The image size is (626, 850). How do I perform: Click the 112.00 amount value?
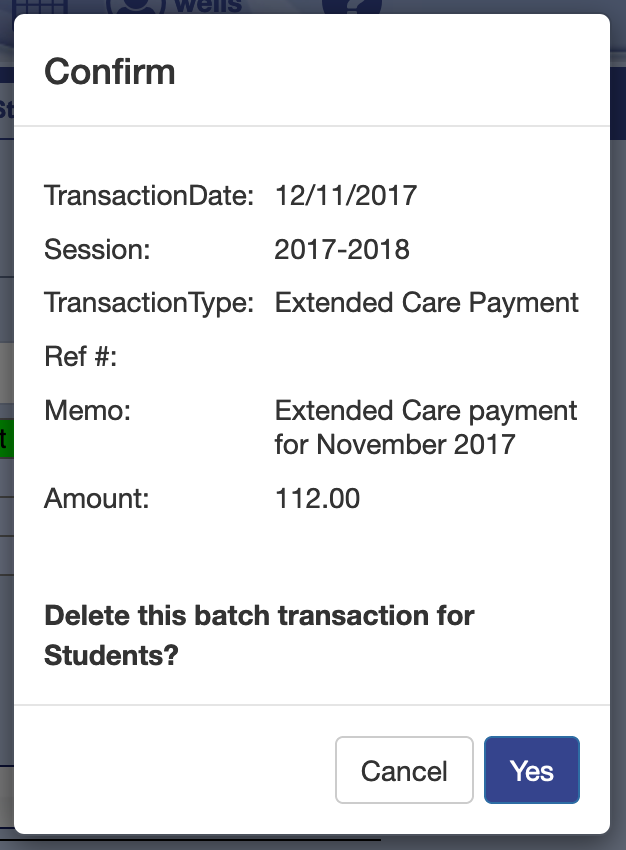pyautogui.click(x=317, y=498)
